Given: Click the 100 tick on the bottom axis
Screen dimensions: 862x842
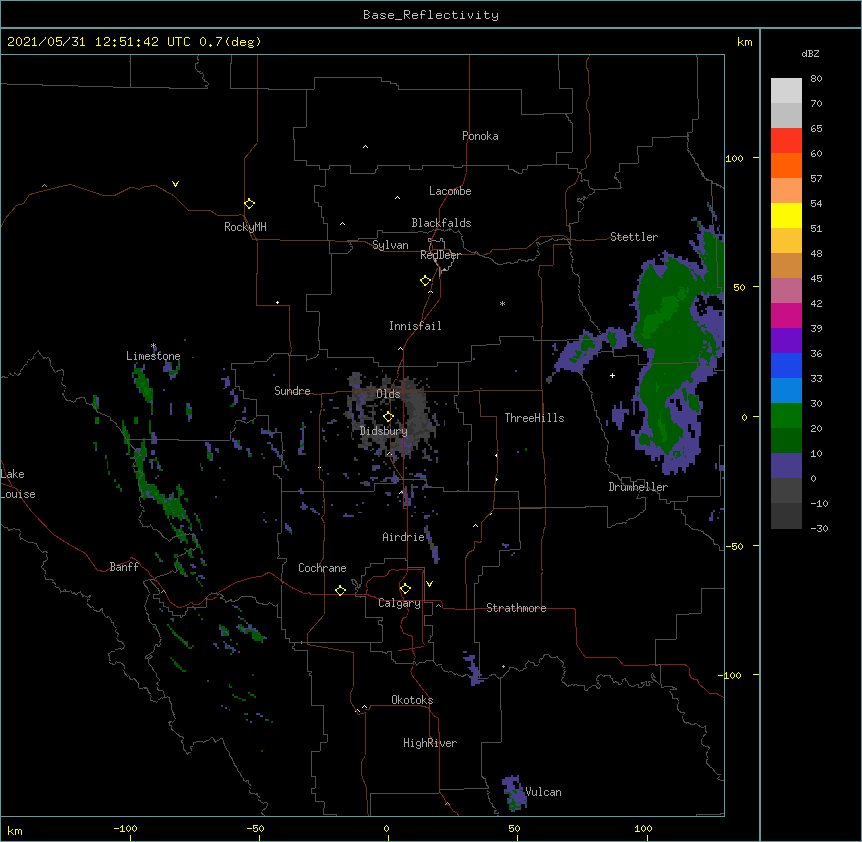Looking at the screenshot, I should [x=643, y=829].
